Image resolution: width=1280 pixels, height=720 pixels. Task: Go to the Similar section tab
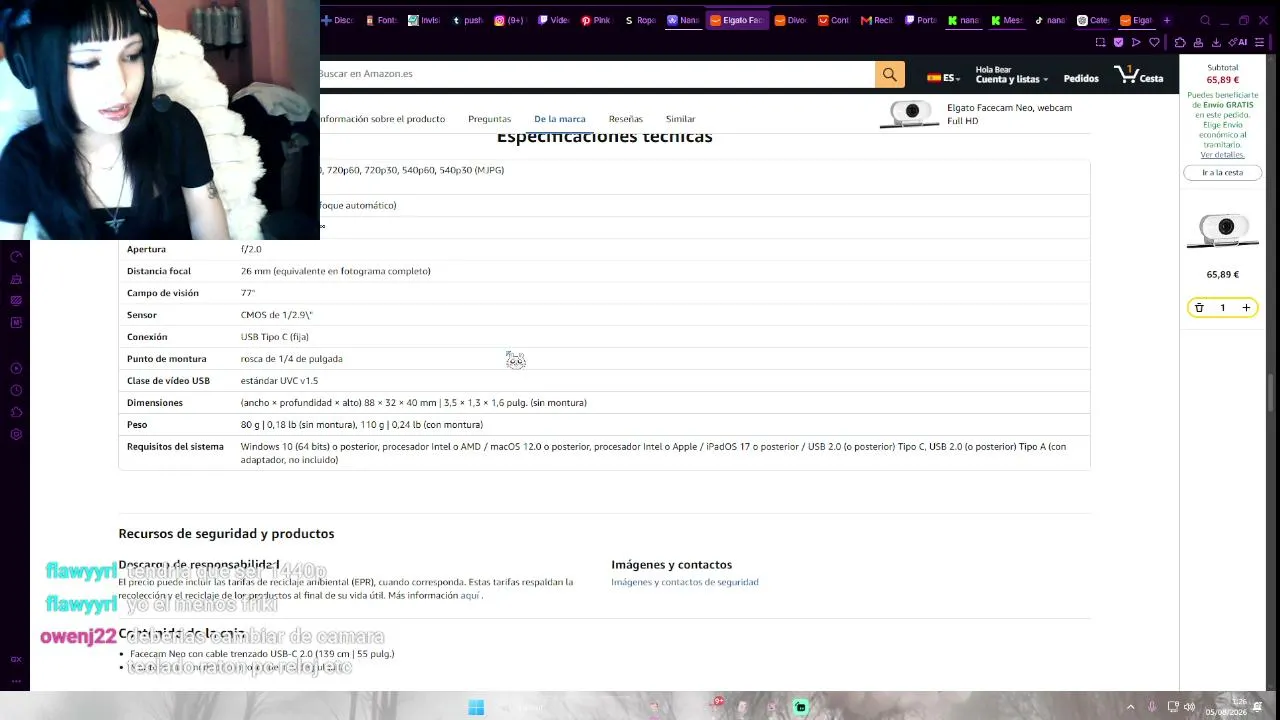680,119
